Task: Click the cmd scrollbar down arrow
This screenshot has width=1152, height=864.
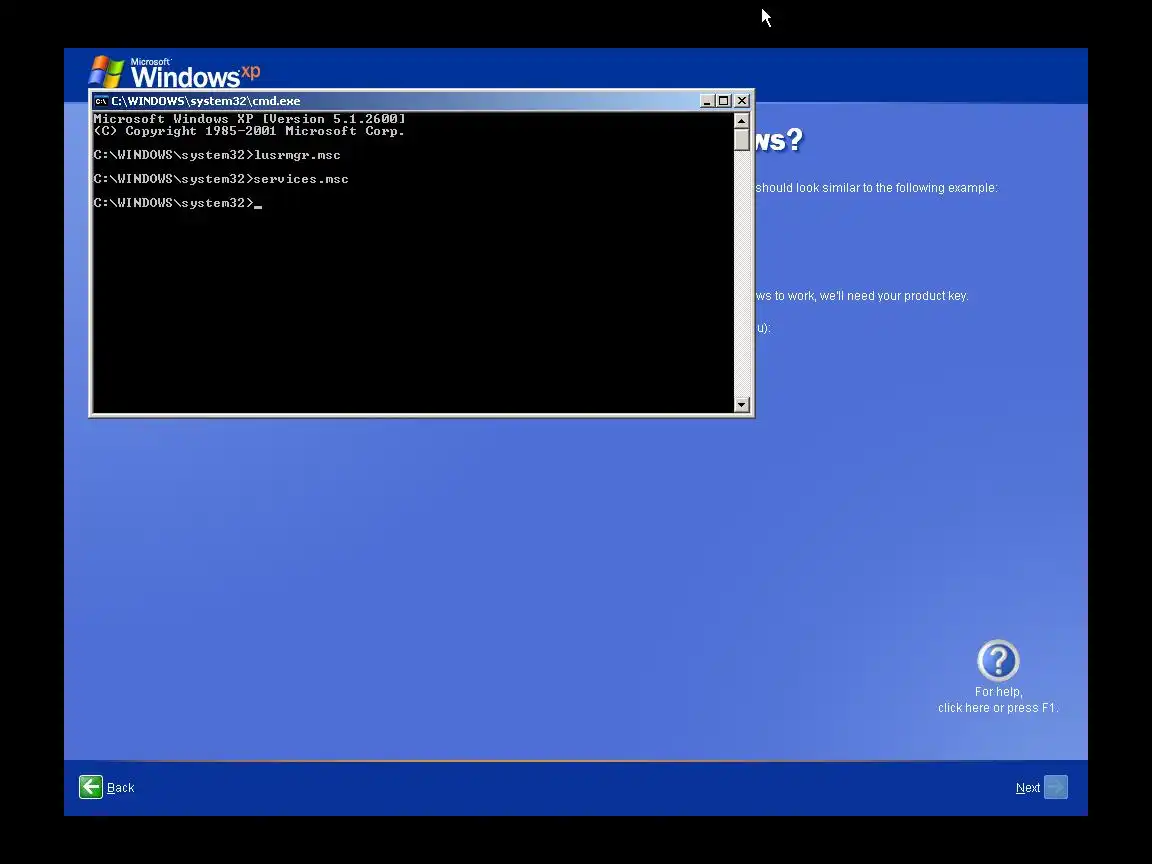Action: coord(741,404)
